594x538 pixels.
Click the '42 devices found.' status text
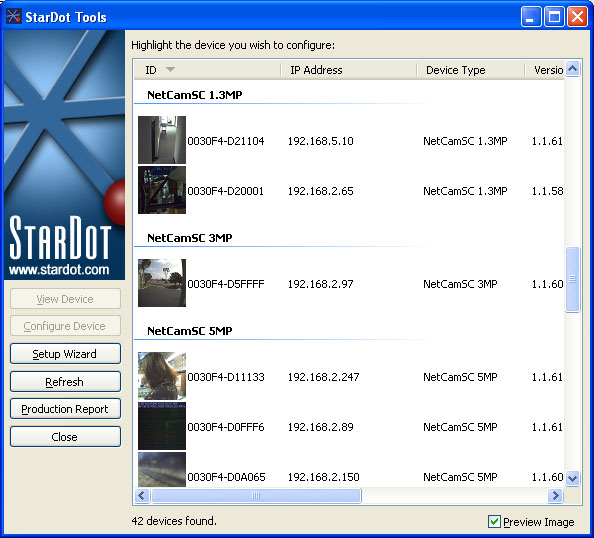coord(174,521)
